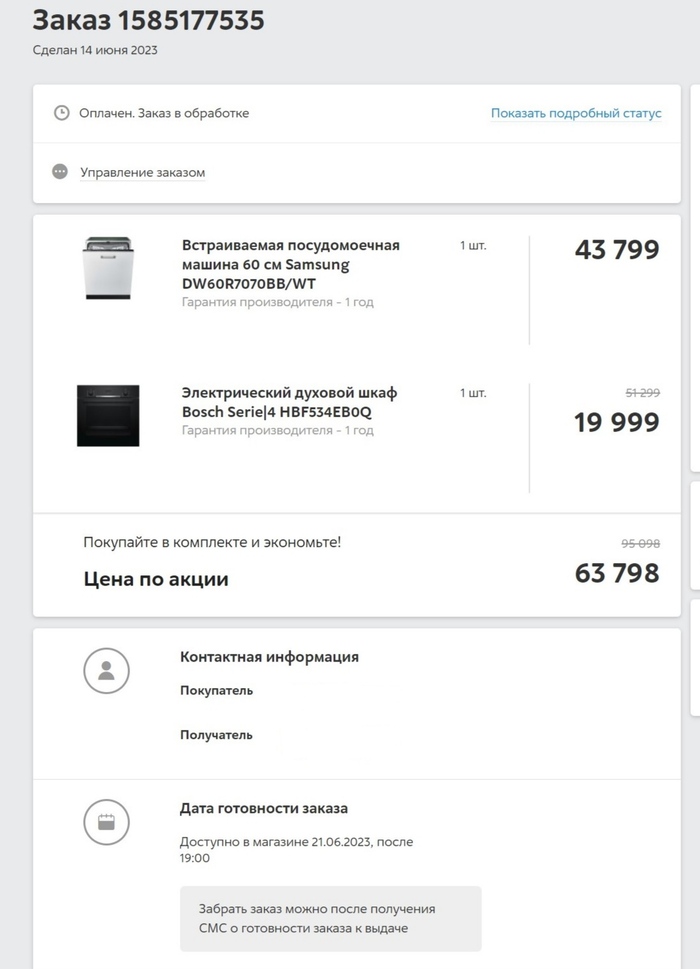Click the crossed-out oven price 51 299
The width and height of the screenshot is (700, 969).
coord(640,393)
